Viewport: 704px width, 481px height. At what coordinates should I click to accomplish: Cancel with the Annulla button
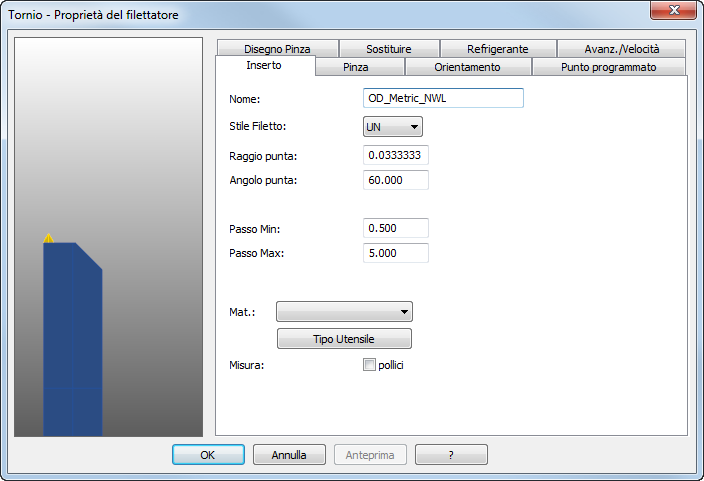(289, 455)
